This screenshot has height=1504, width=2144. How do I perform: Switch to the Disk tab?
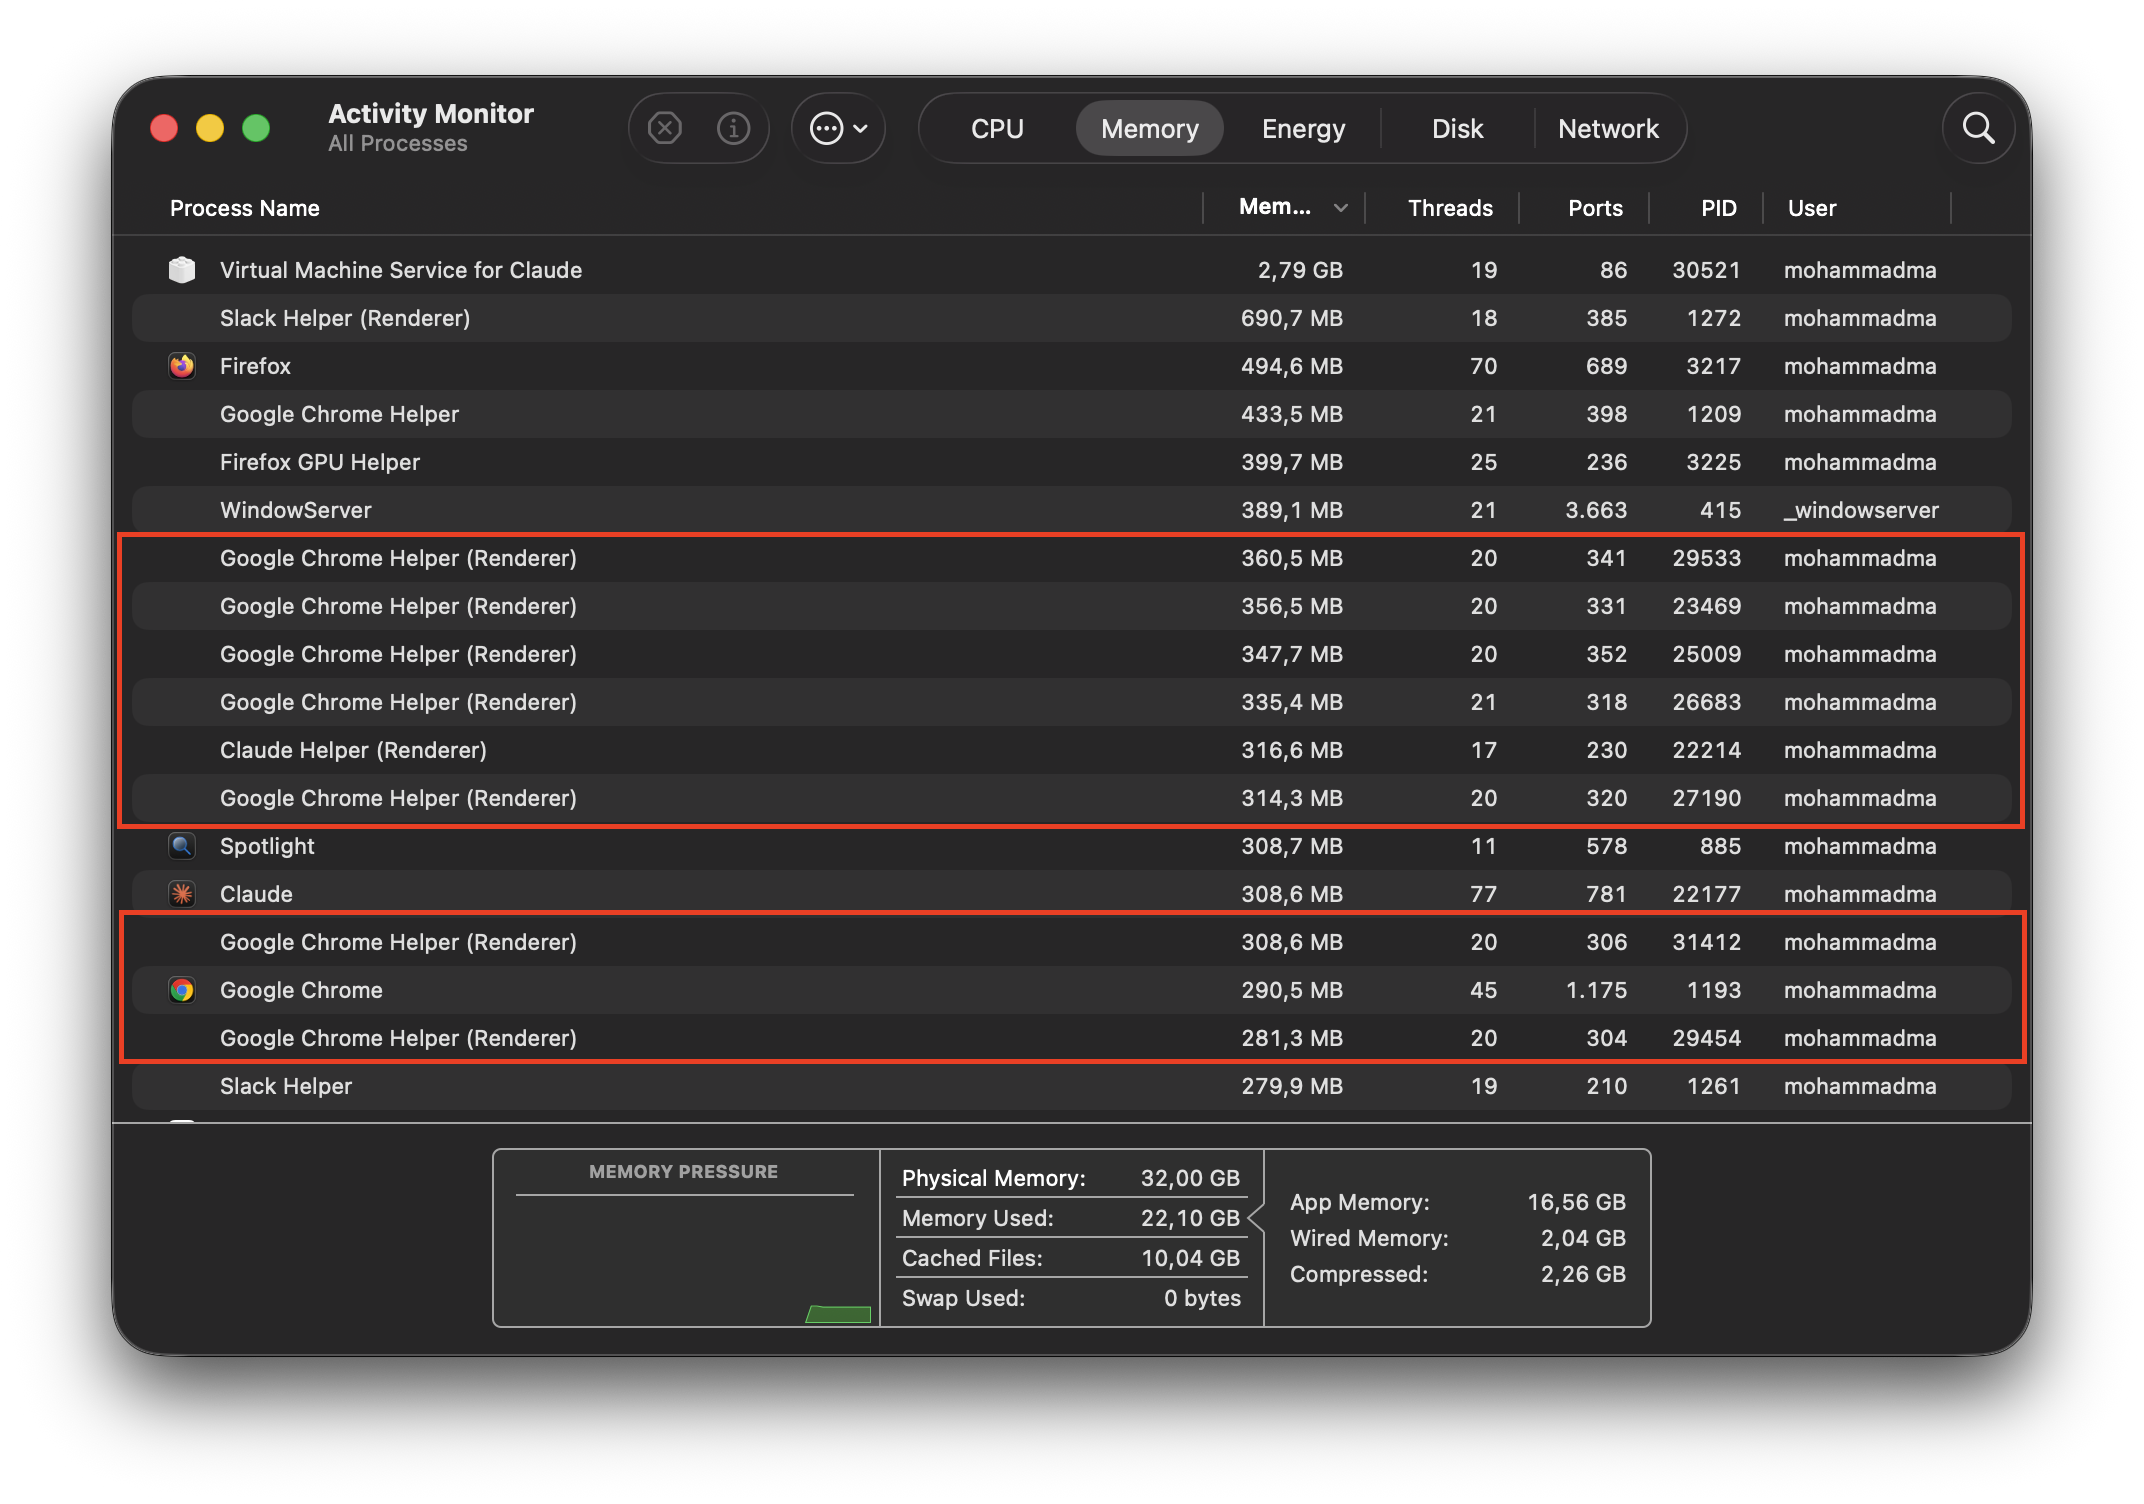1457,129
